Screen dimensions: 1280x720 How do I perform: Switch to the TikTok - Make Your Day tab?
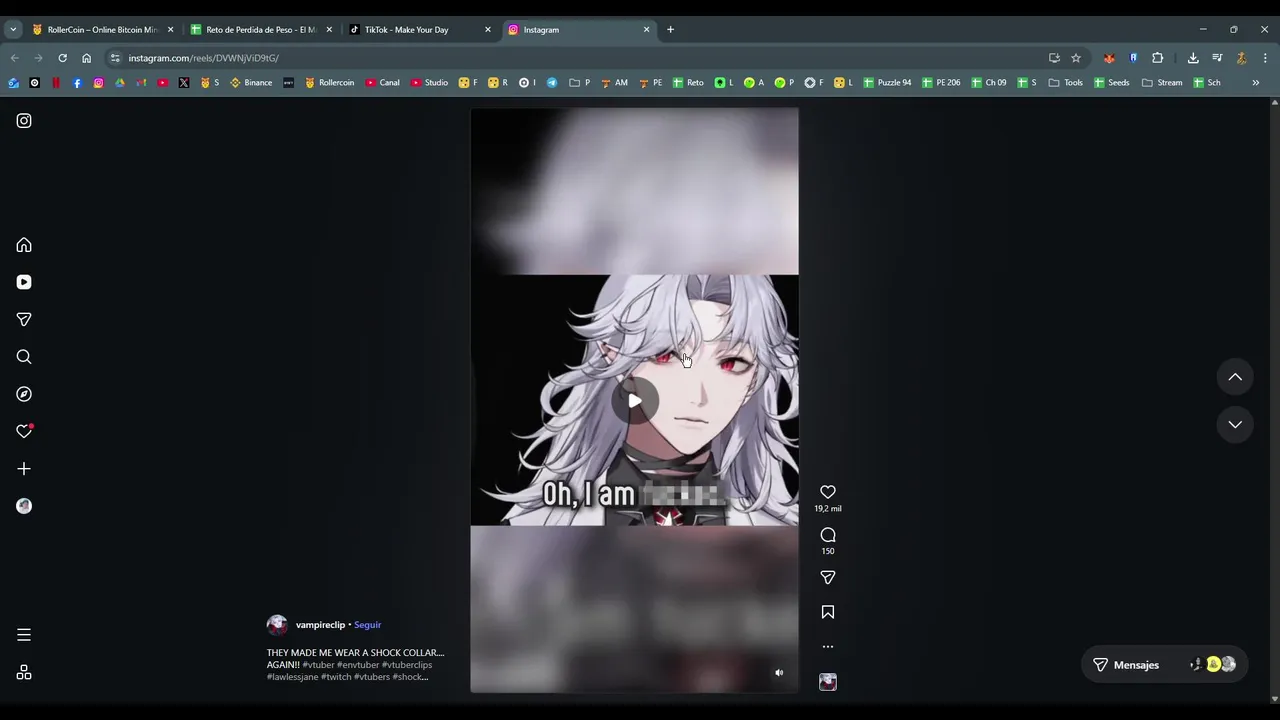(419, 30)
